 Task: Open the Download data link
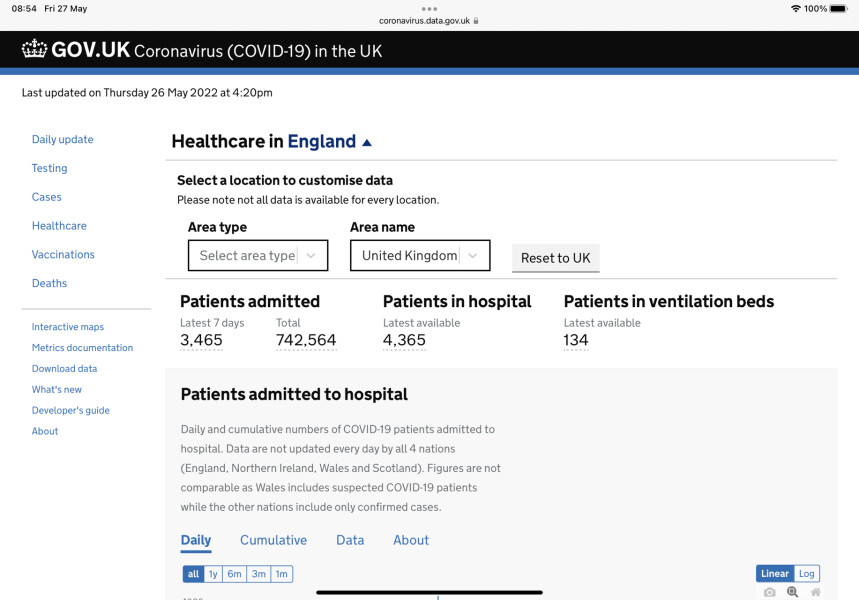coord(64,369)
